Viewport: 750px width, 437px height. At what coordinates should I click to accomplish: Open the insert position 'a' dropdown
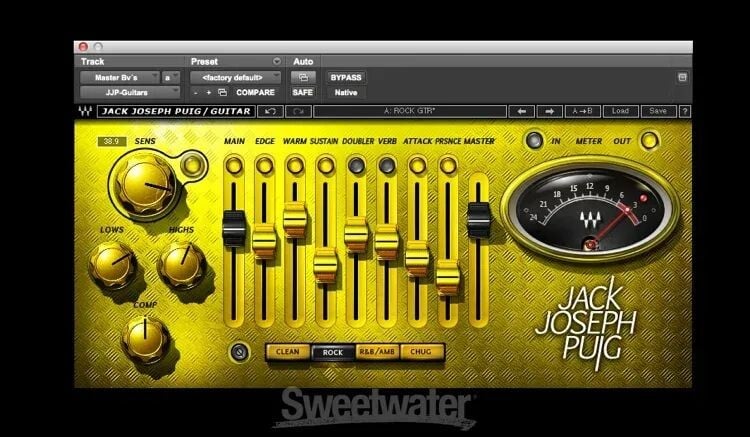point(171,77)
